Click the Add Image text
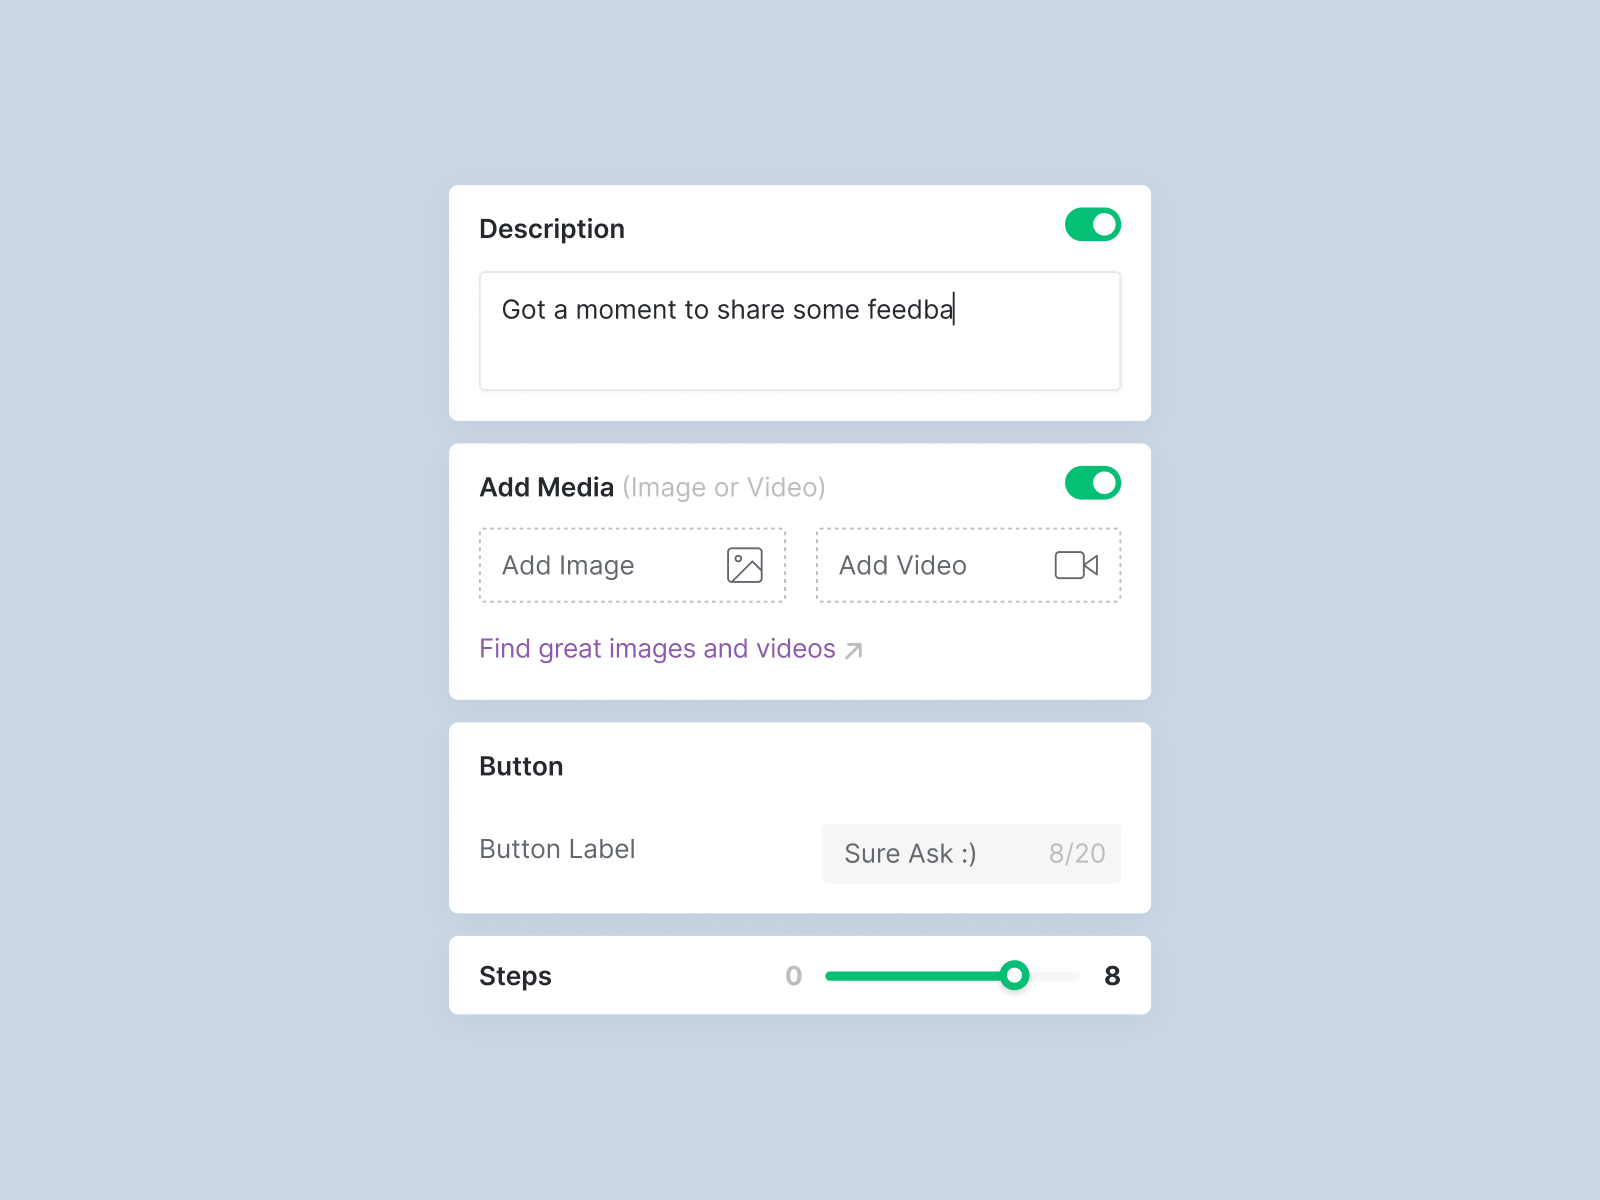The width and height of the screenshot is (1600, 1200). pyautogui.click(x=568, y=566)
